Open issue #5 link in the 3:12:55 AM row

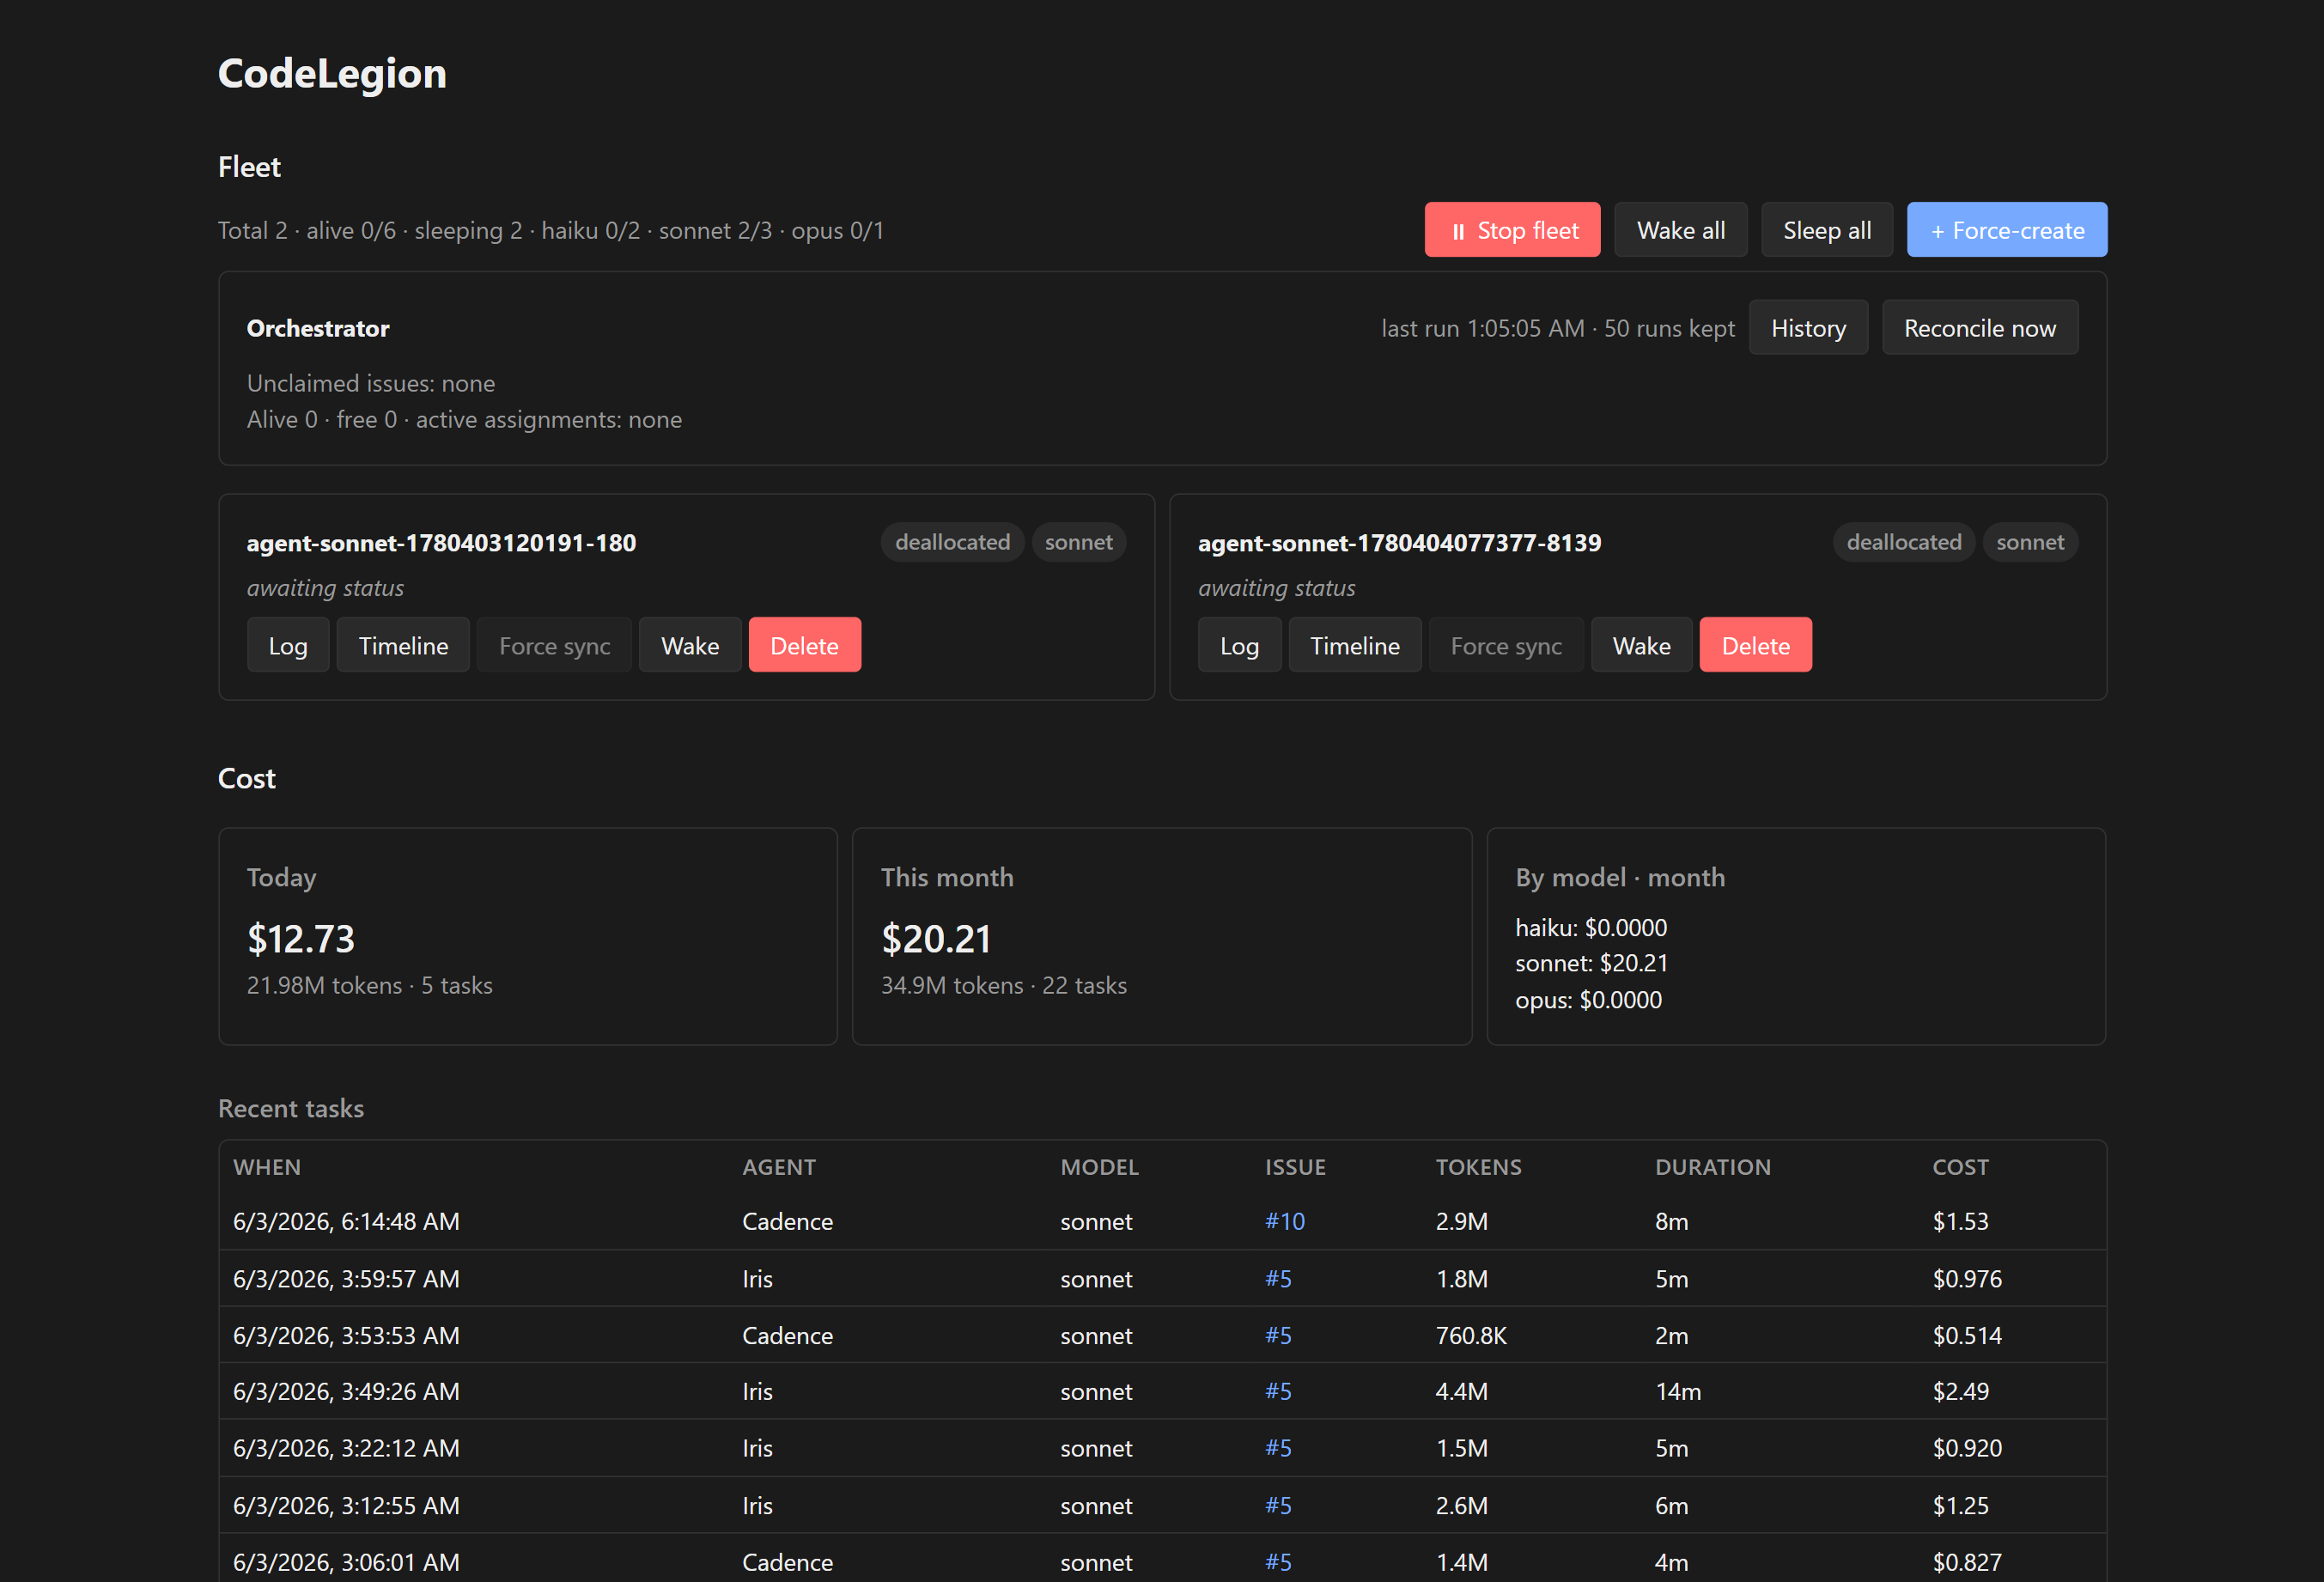tap(1278, 1505)
